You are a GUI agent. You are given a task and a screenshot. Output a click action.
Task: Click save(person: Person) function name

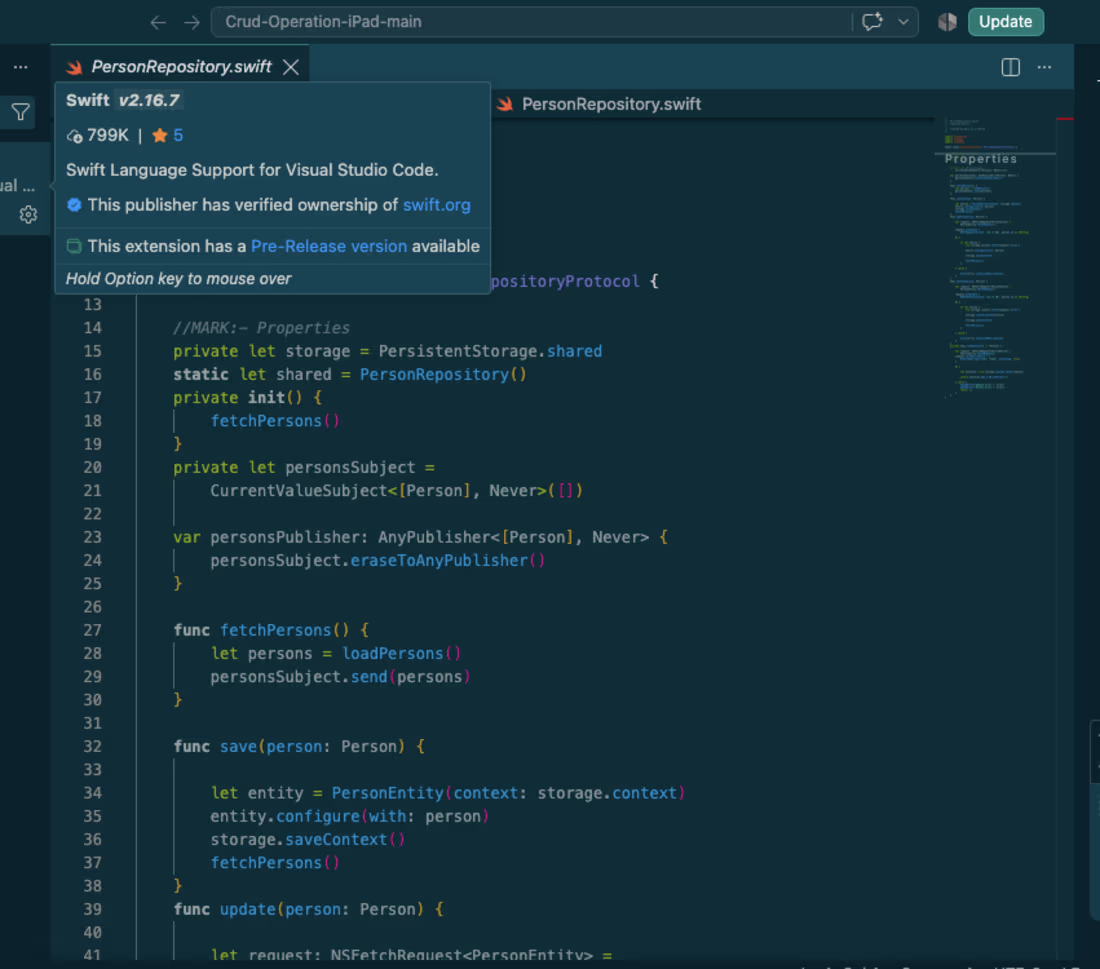coord(238,747)
